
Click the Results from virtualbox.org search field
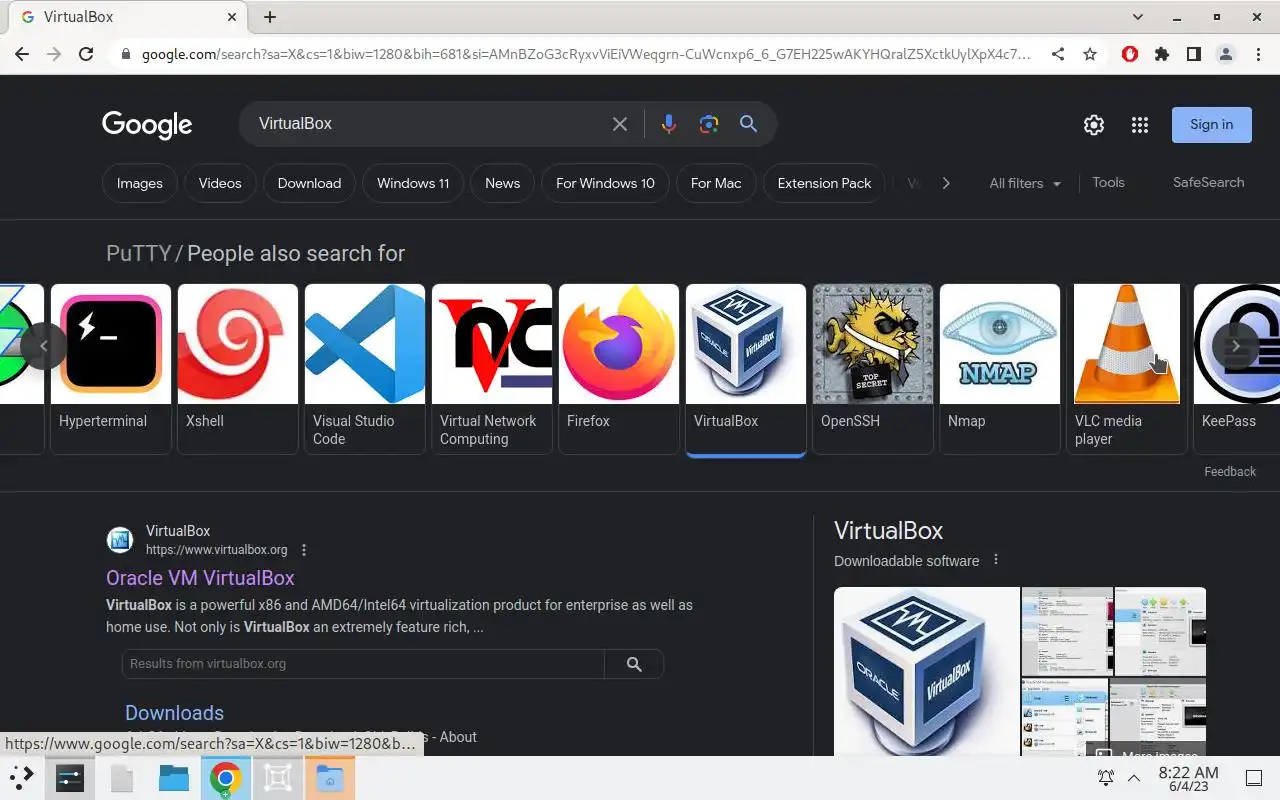click(x=363, y=664)
